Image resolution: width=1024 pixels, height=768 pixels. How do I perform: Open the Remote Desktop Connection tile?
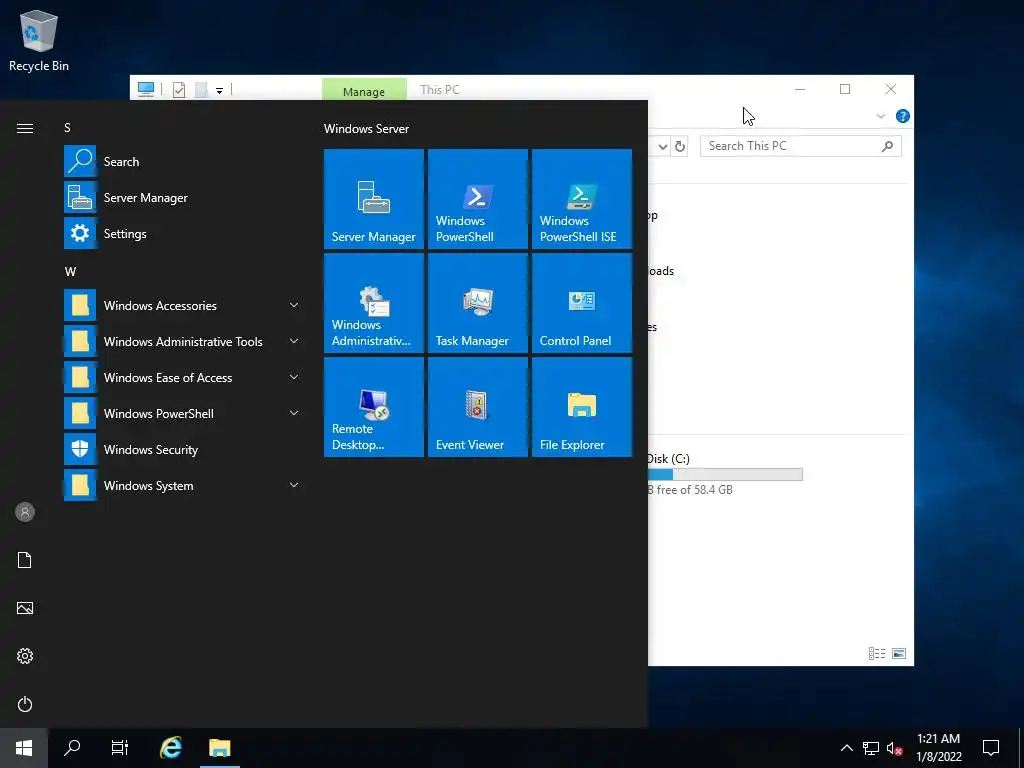click(x=374, y=407)
